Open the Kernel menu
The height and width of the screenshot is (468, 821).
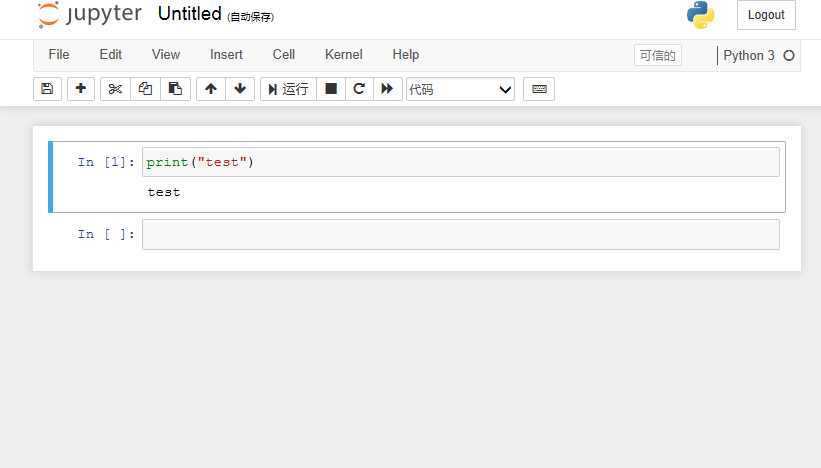pyautogui.click(x=343, y=54)
